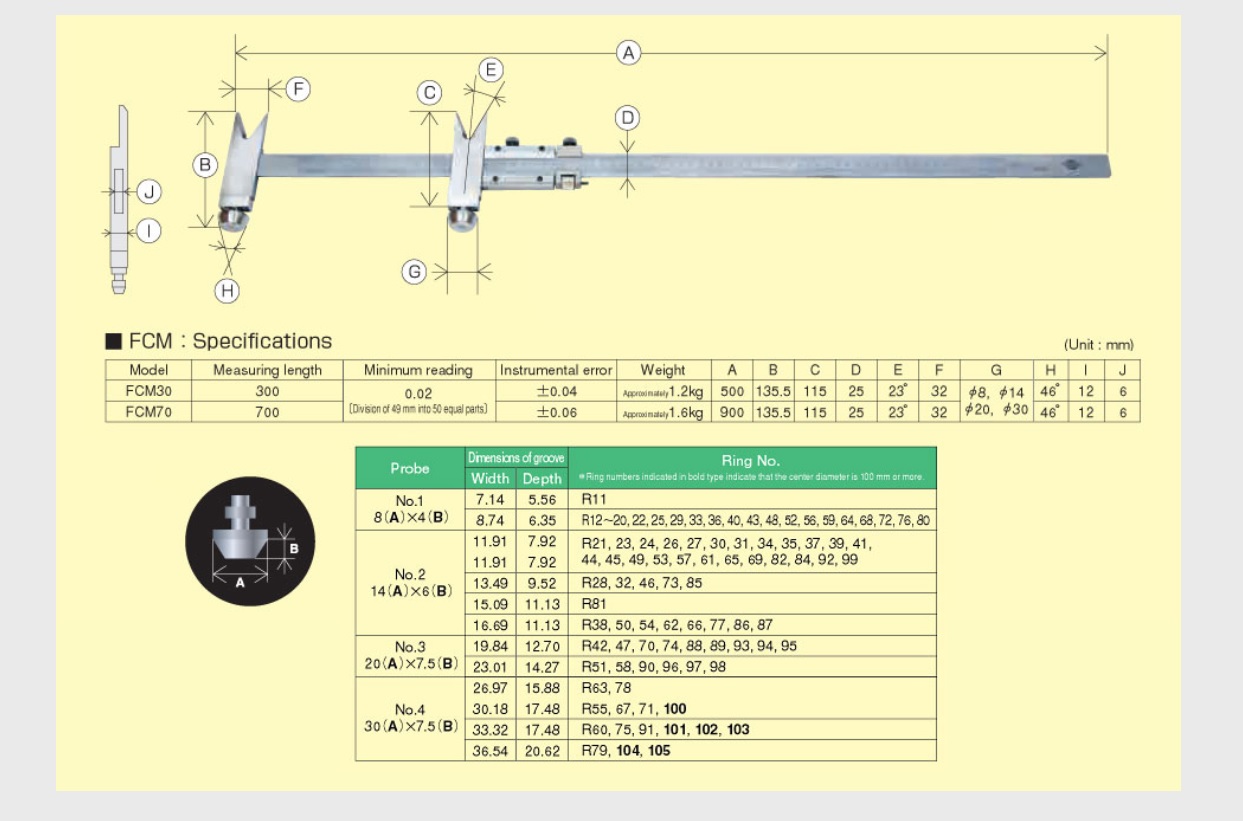
Task: Select the "Instrumental error" column header
Action: 556,370
